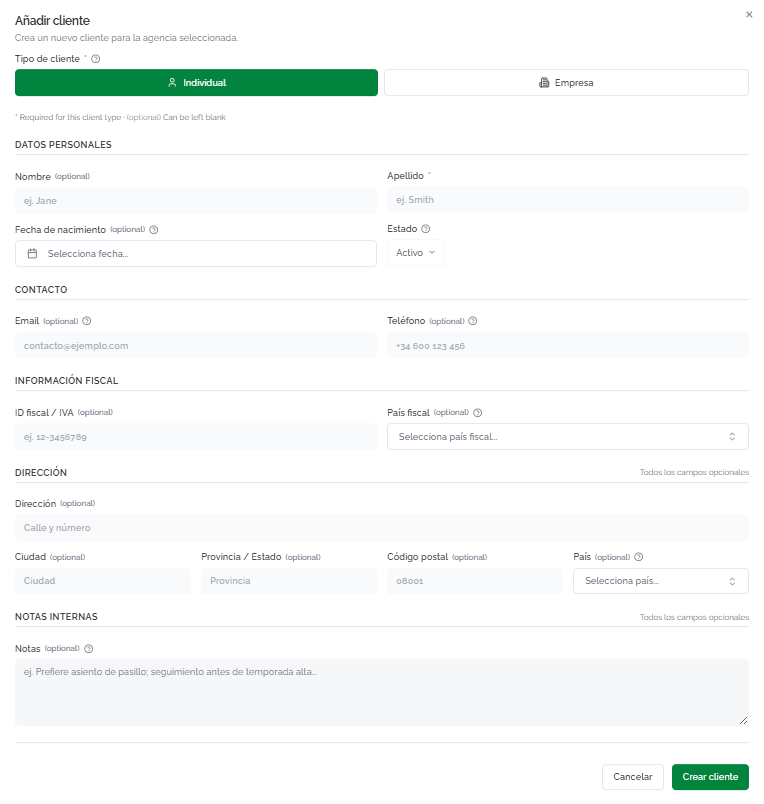Click the CONTACTO section heading
The width and height of the screenshot is (764, 804).
point(41,290)
